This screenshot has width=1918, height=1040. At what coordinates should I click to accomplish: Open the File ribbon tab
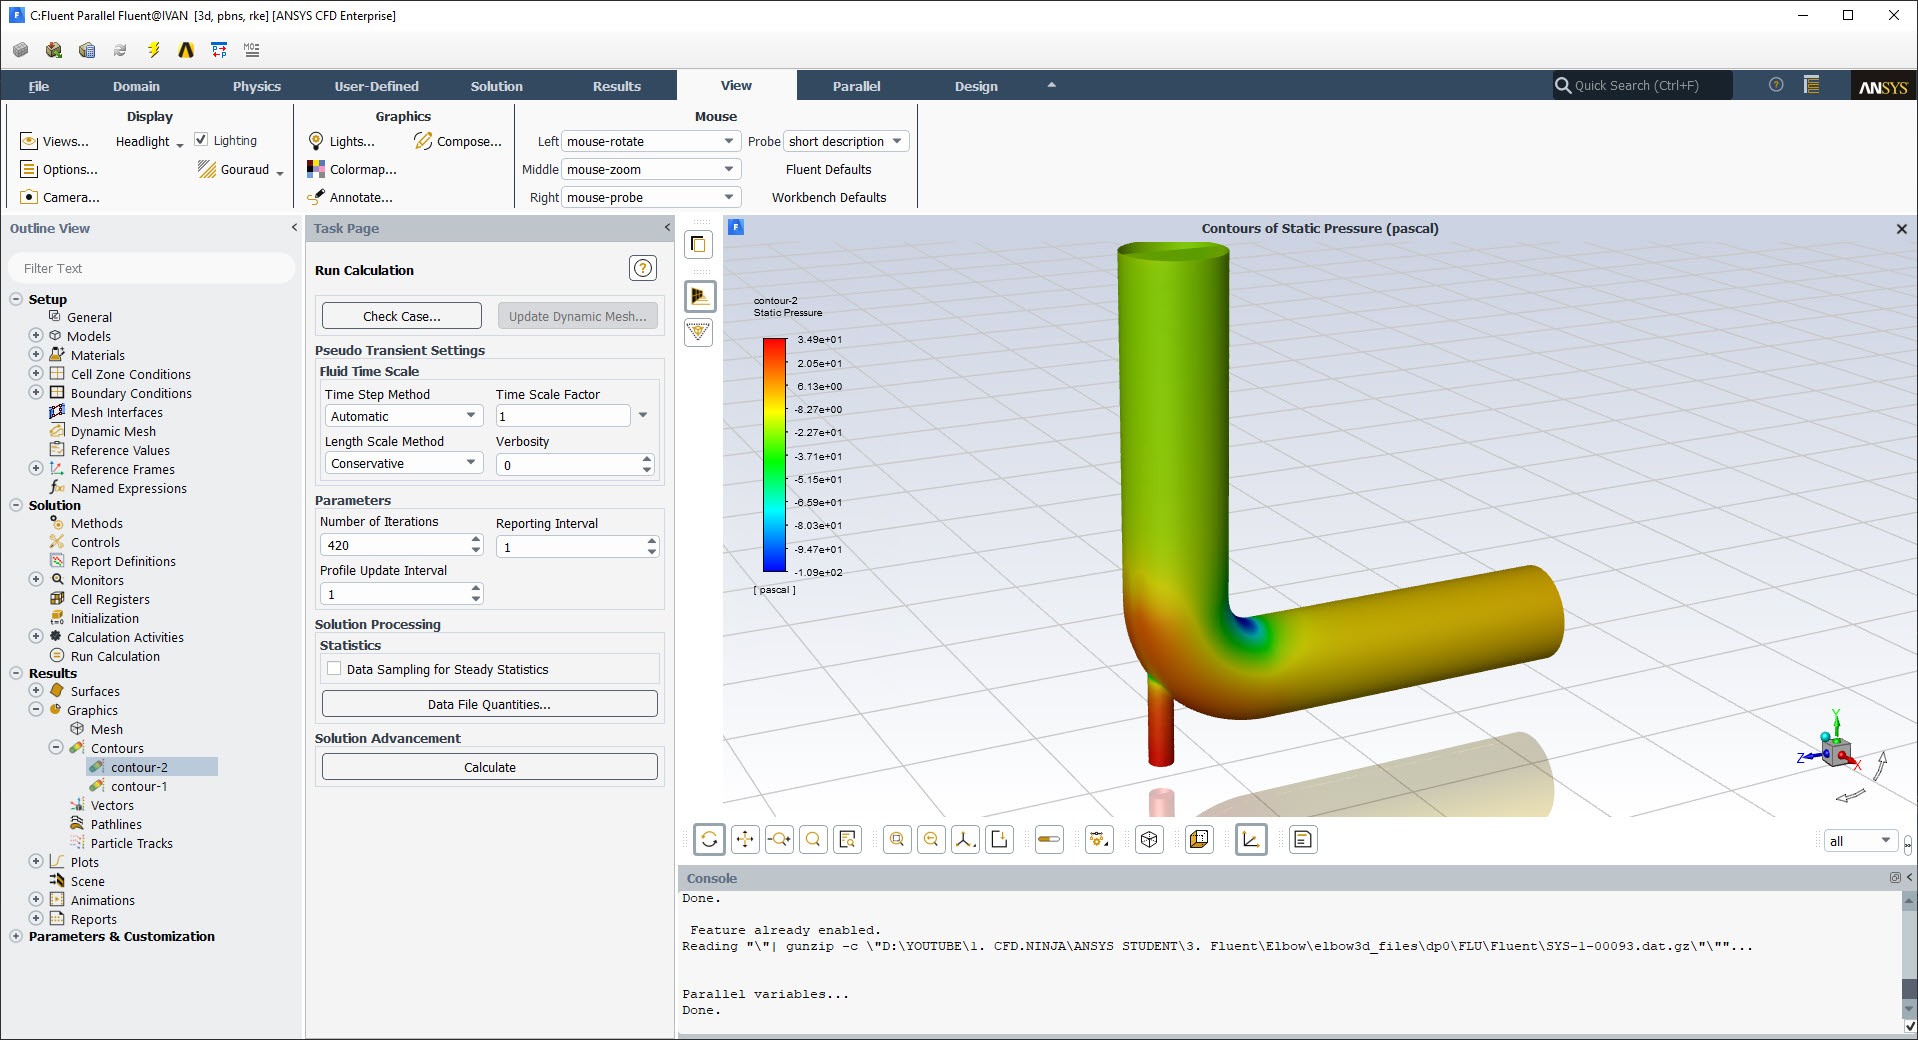tap(39, 86)
